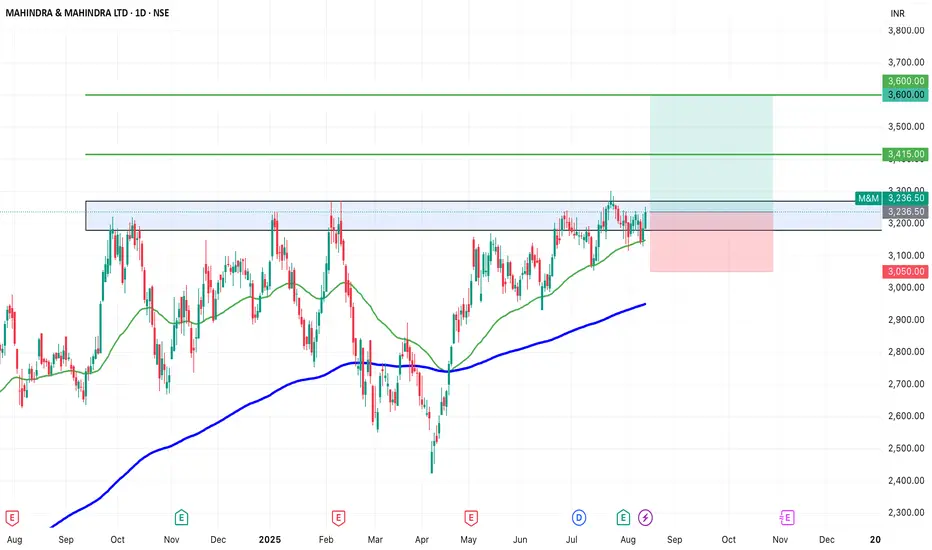Select the green profit target zone

coord(711,153)
